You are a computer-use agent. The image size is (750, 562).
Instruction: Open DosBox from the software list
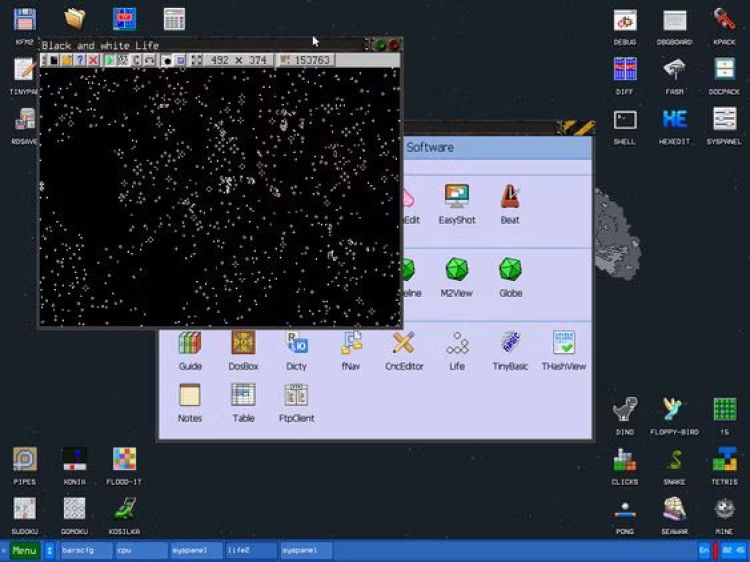point(243,350)
